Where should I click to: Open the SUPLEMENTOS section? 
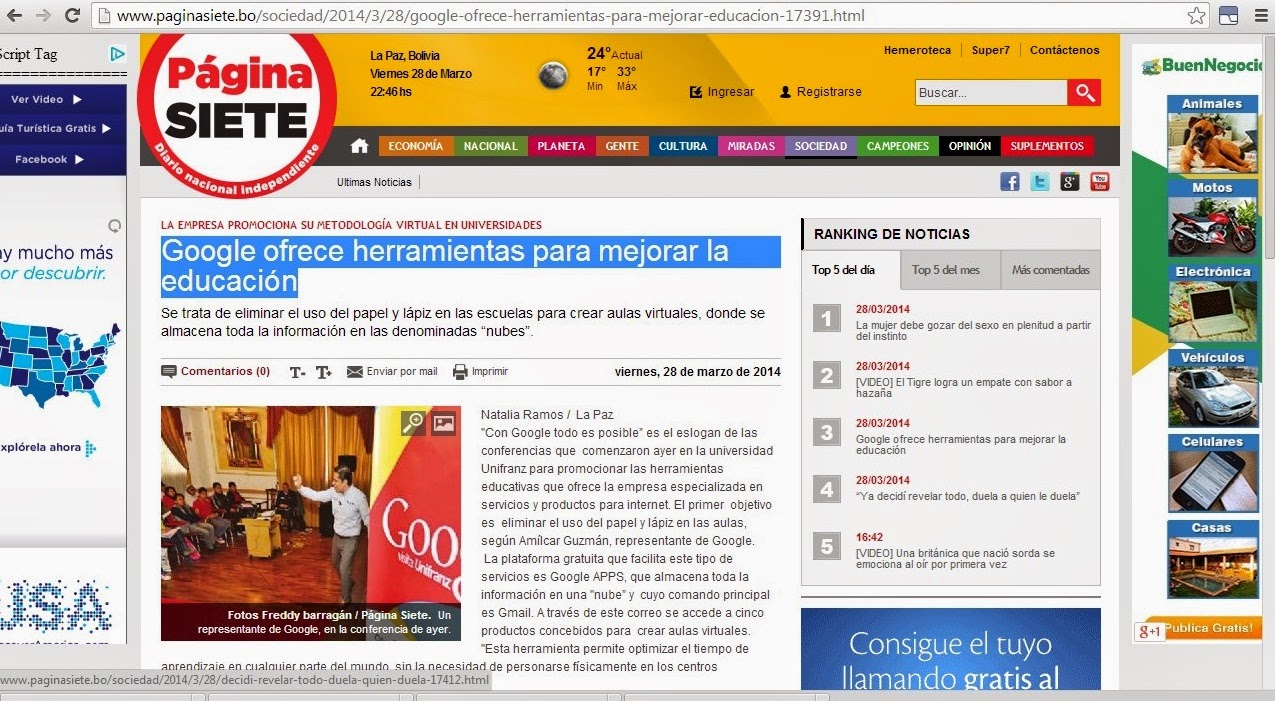(1047, 146)
